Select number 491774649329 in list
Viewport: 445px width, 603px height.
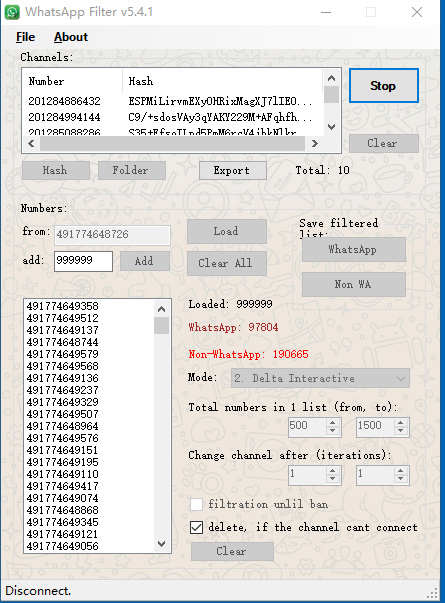pos(62,402)
